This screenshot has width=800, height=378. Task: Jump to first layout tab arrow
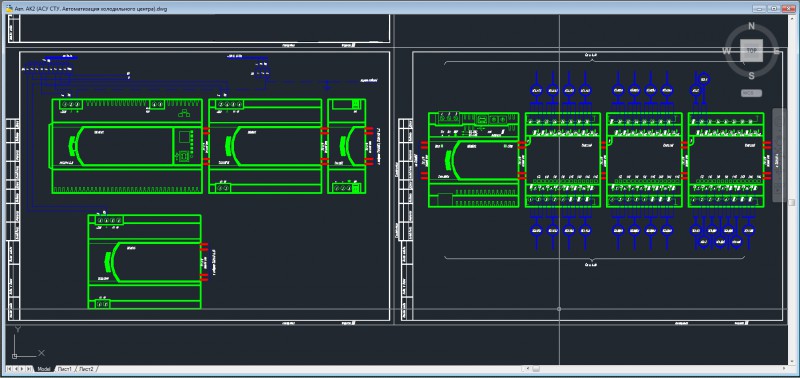pyautogui.click(x=9, y=369)
